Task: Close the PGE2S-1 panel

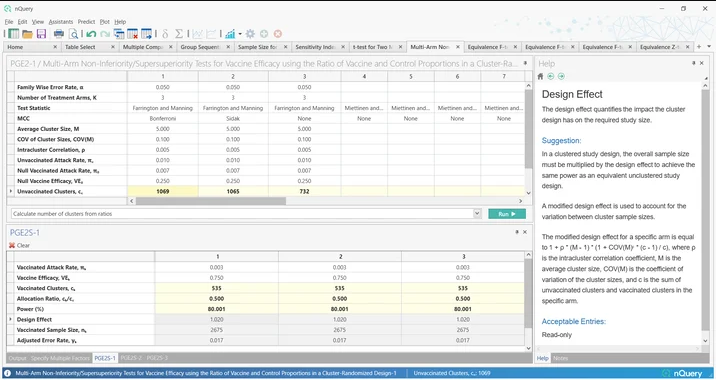Action: [525, 232]
